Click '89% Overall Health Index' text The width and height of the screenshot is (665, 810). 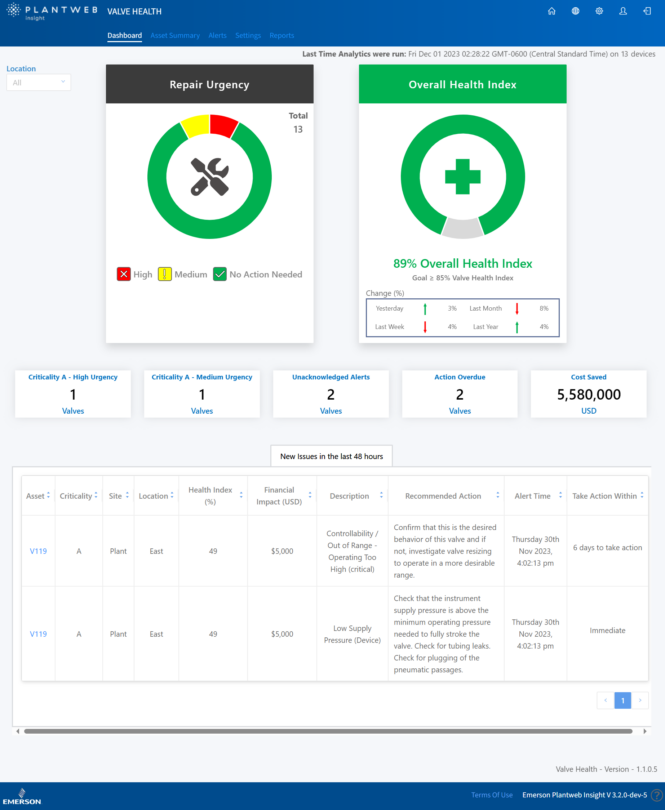(462, 263)
